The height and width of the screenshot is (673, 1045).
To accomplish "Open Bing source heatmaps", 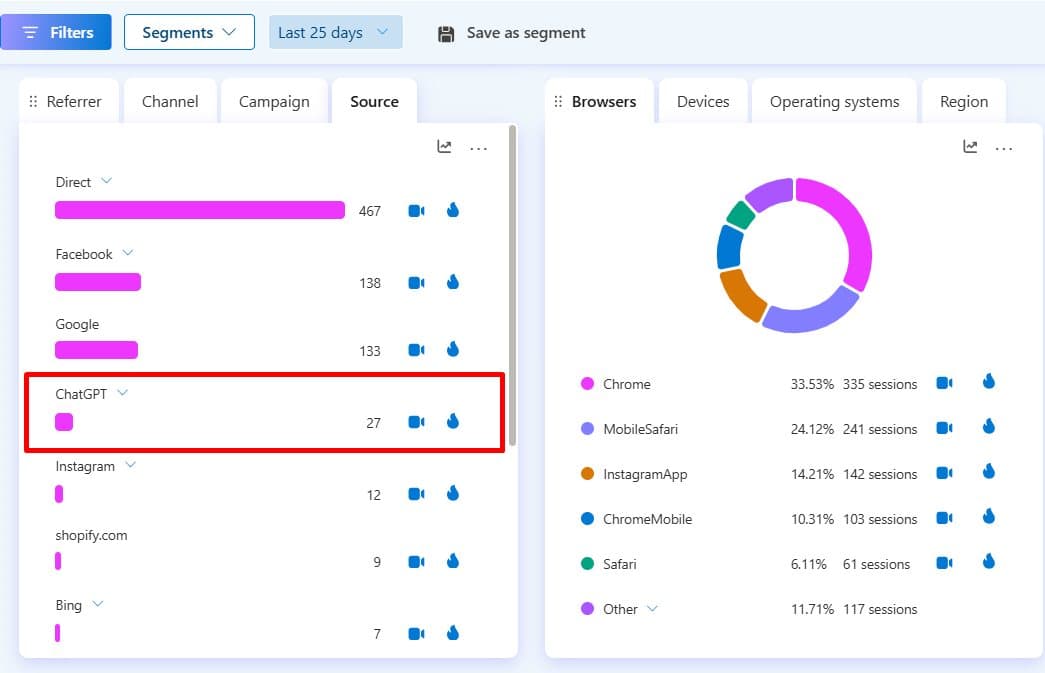I will pyautogui.click(x=453, y=632).
